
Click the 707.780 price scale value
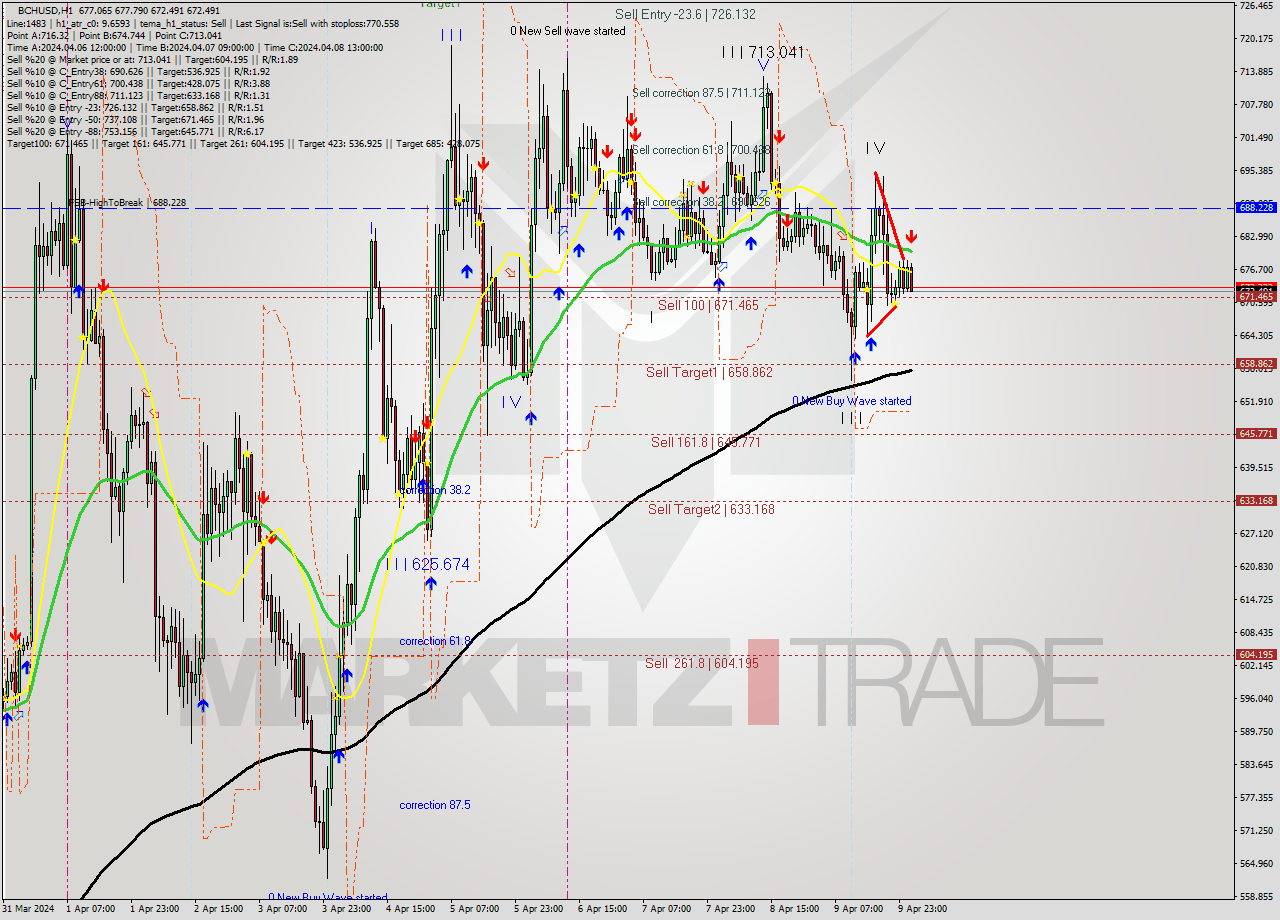pos(1256,105)
